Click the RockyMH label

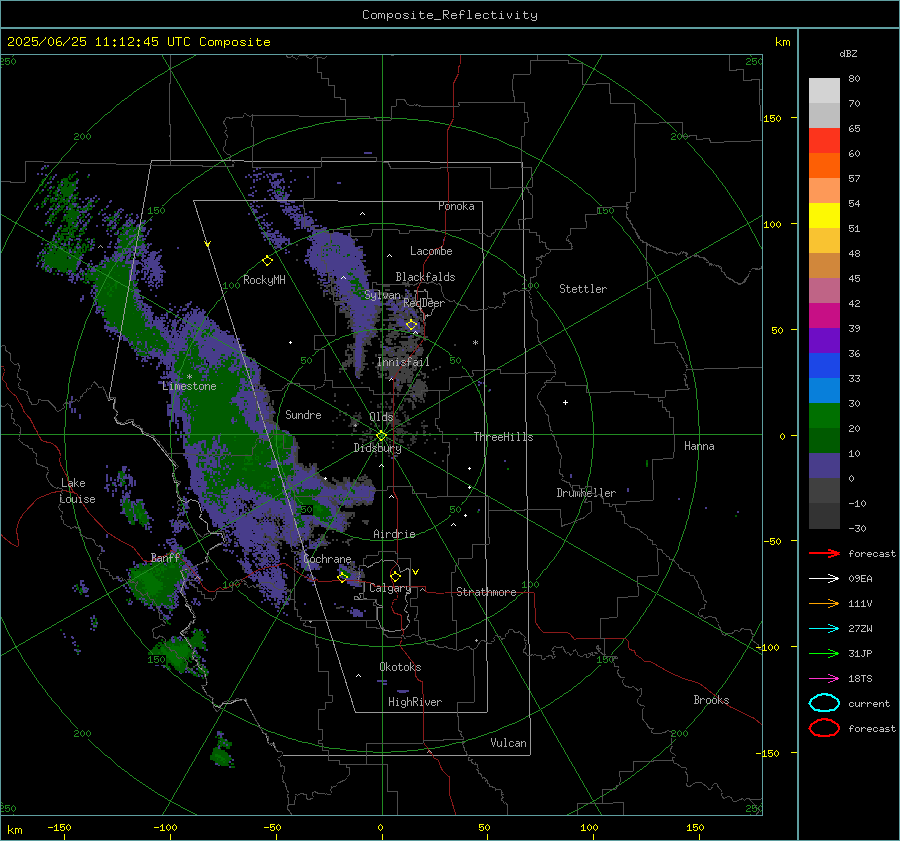coord(264,280)
